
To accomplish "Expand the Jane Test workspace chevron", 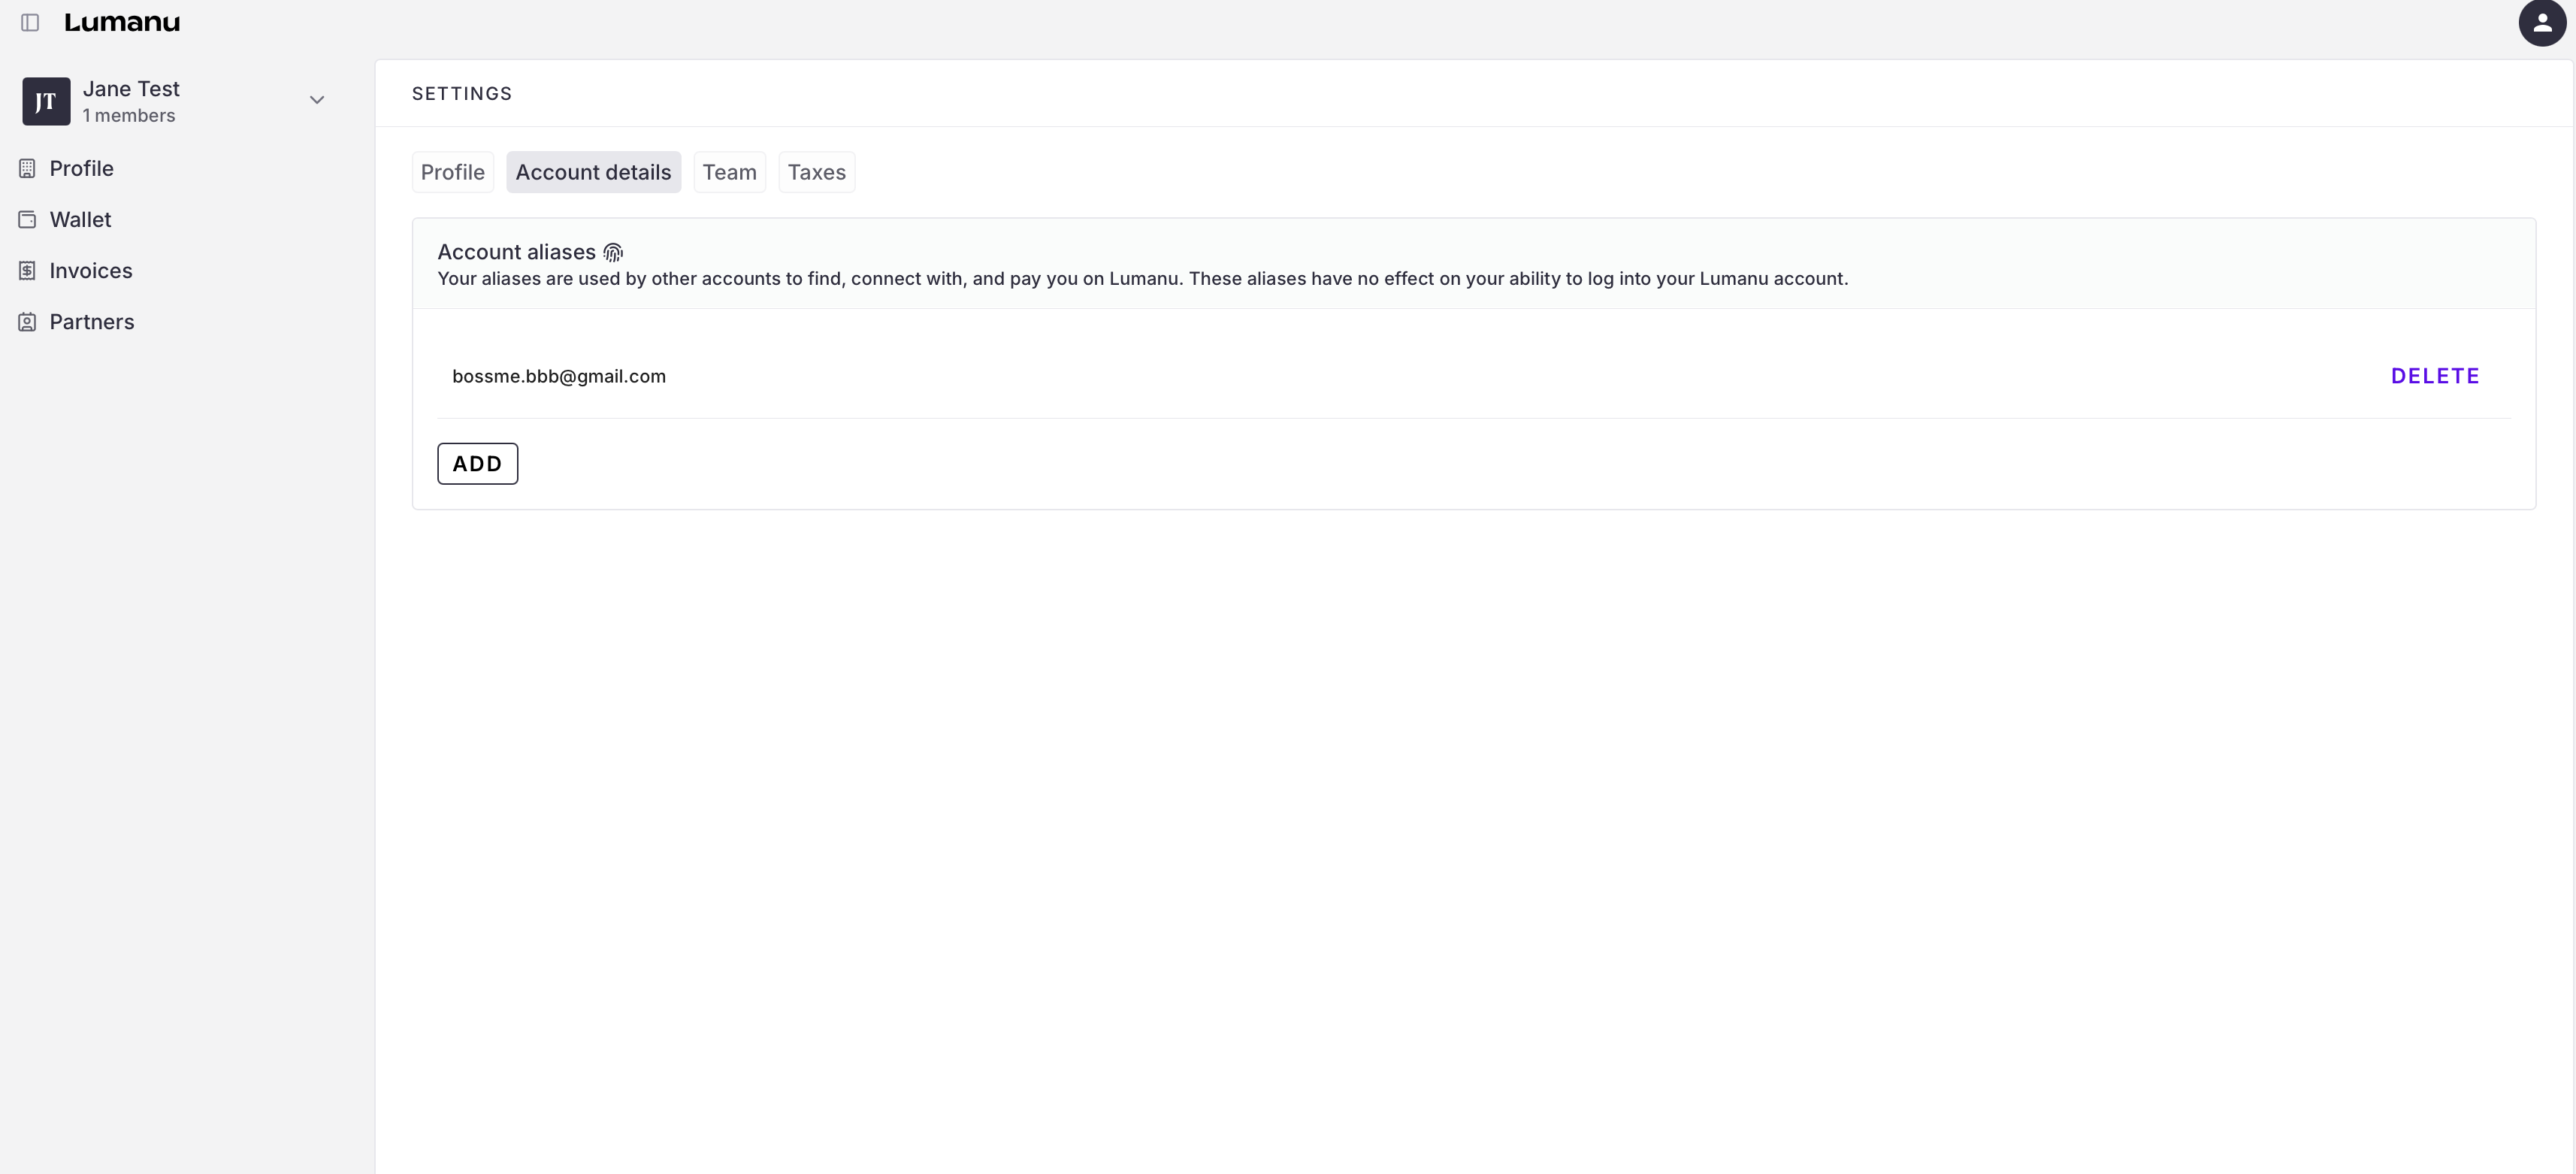I will (x=317, y=100).
